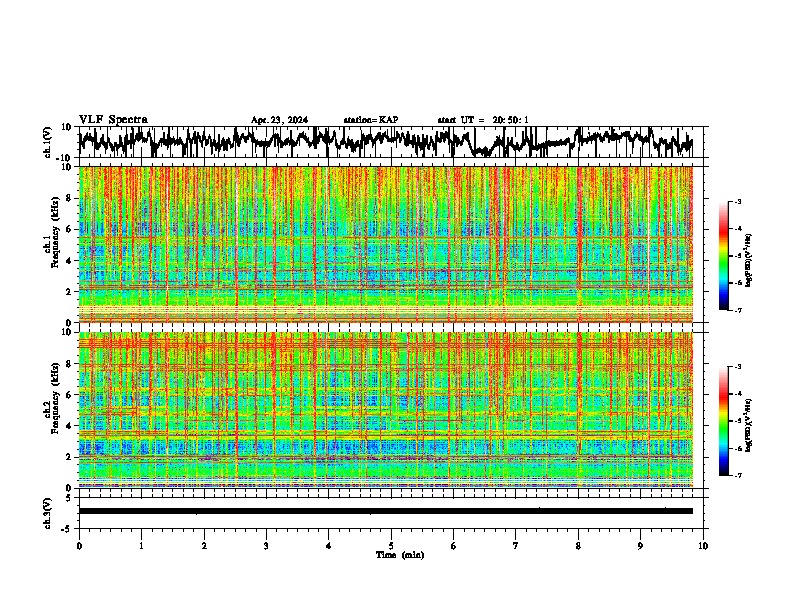This screenshot has width=792, height=612.
Task: Click the "1" minute tick label
Action: [141, 546]
